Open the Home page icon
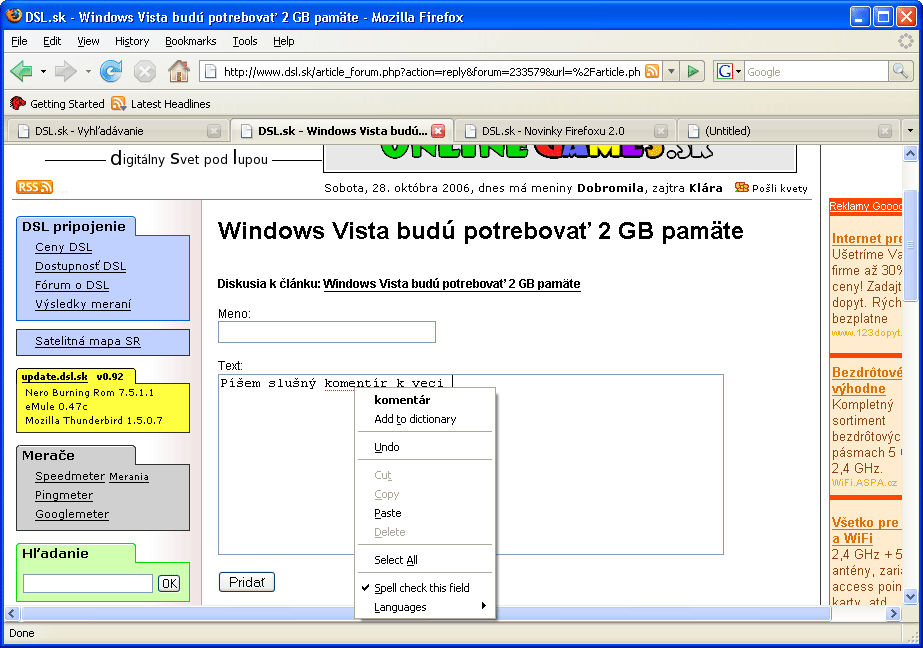This screenshot has height=648, width=923. 179,72
